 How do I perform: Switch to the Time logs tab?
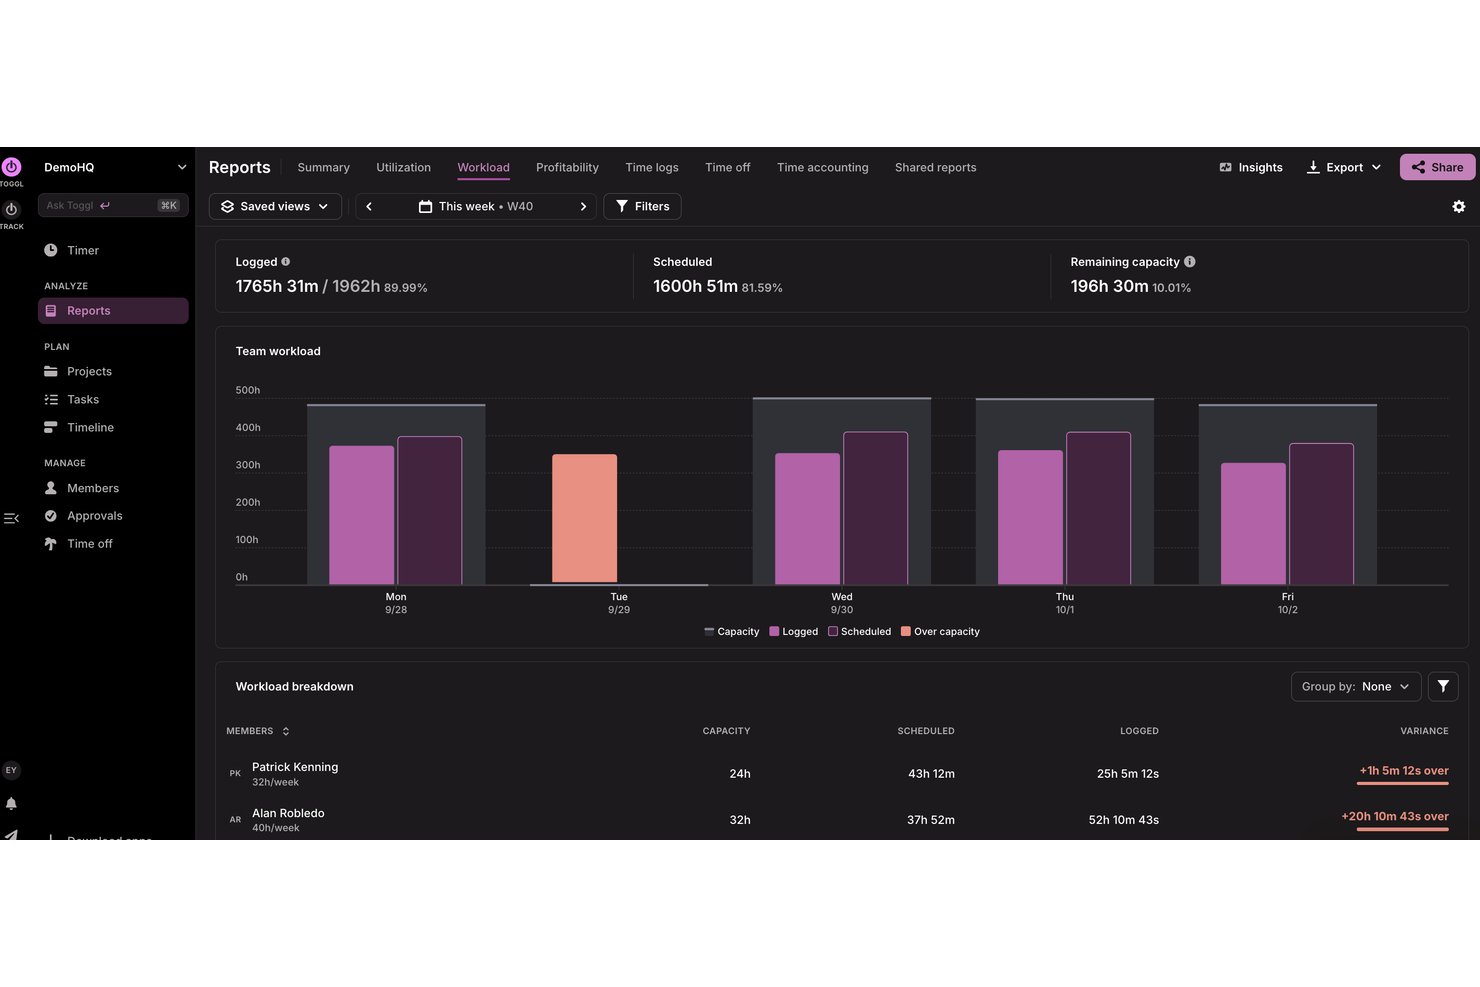point(652,167)
